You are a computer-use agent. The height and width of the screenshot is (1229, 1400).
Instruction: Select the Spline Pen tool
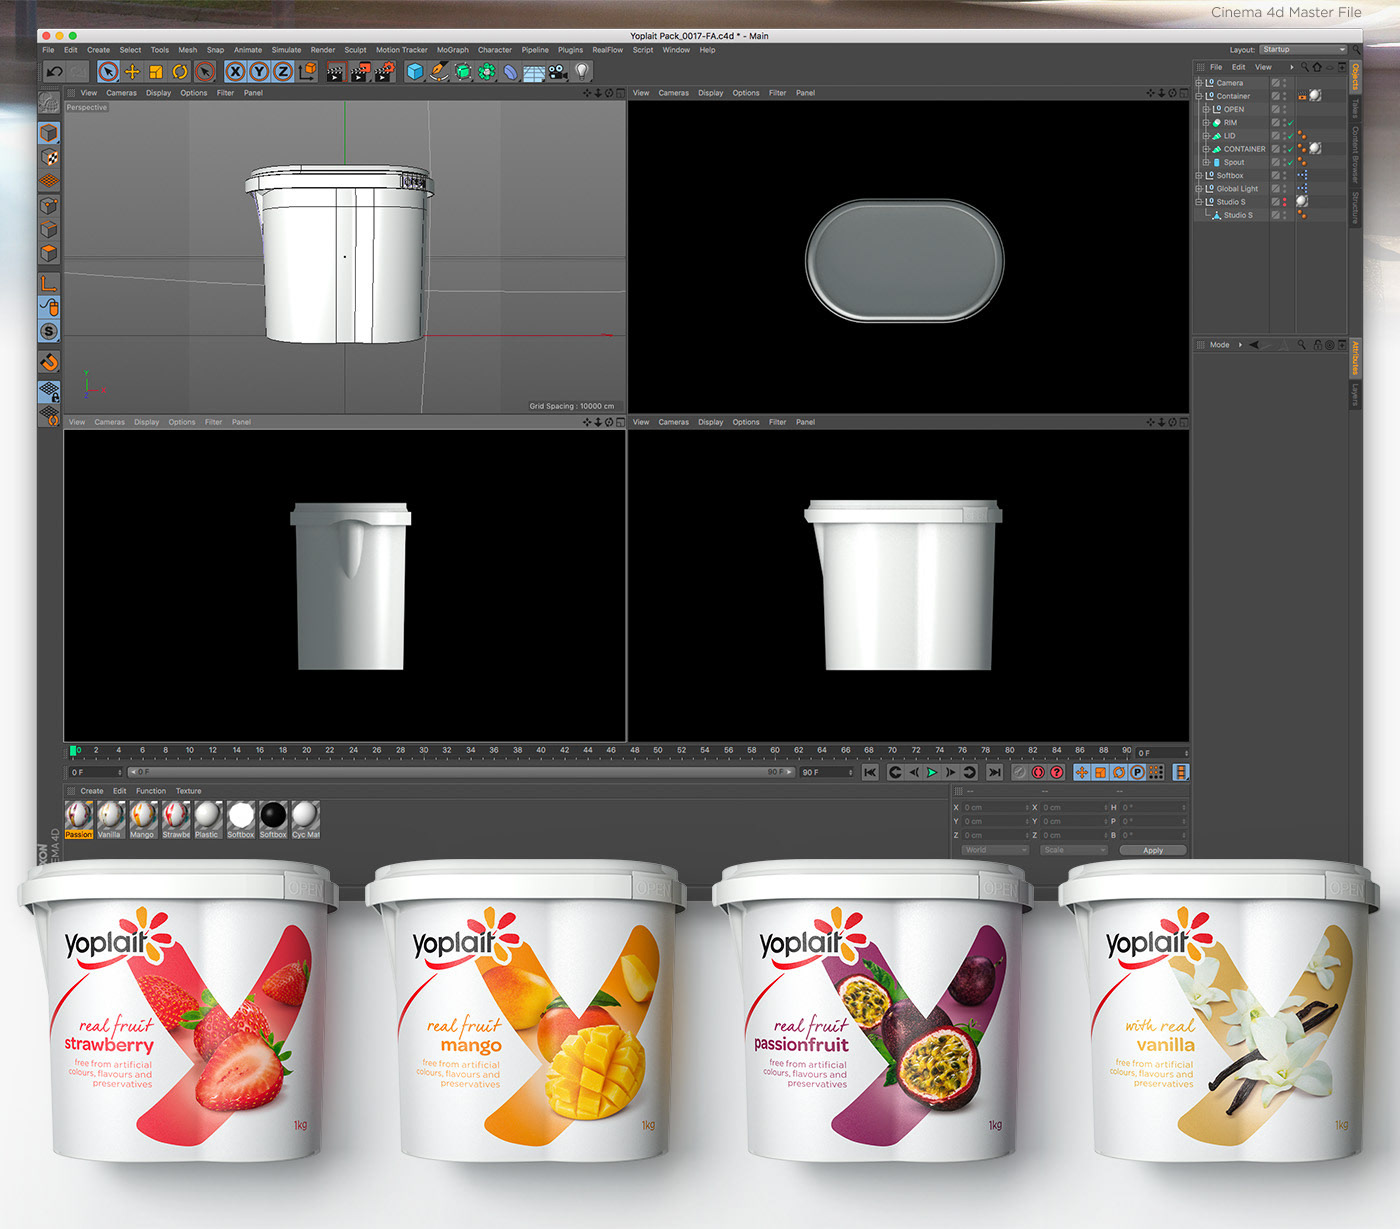tap(439, 71)
